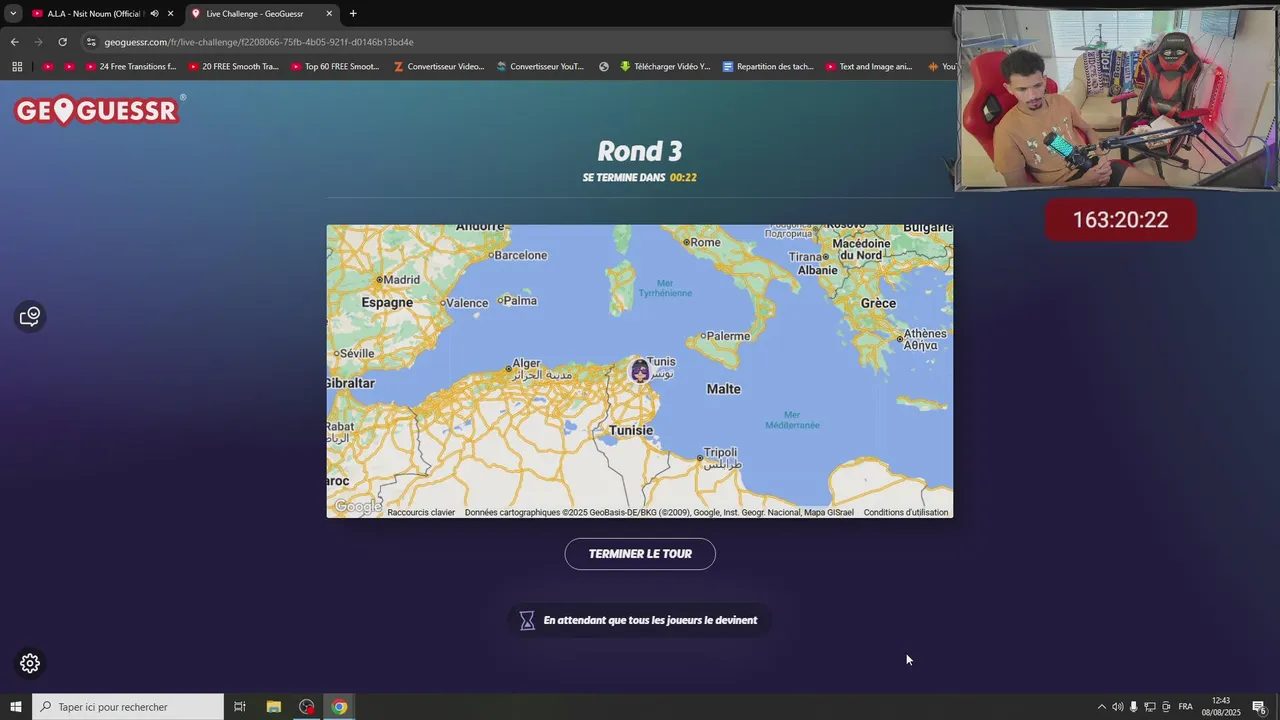Click the webcam video overlay
The image size is (1280, 720).
[1116, 98]
